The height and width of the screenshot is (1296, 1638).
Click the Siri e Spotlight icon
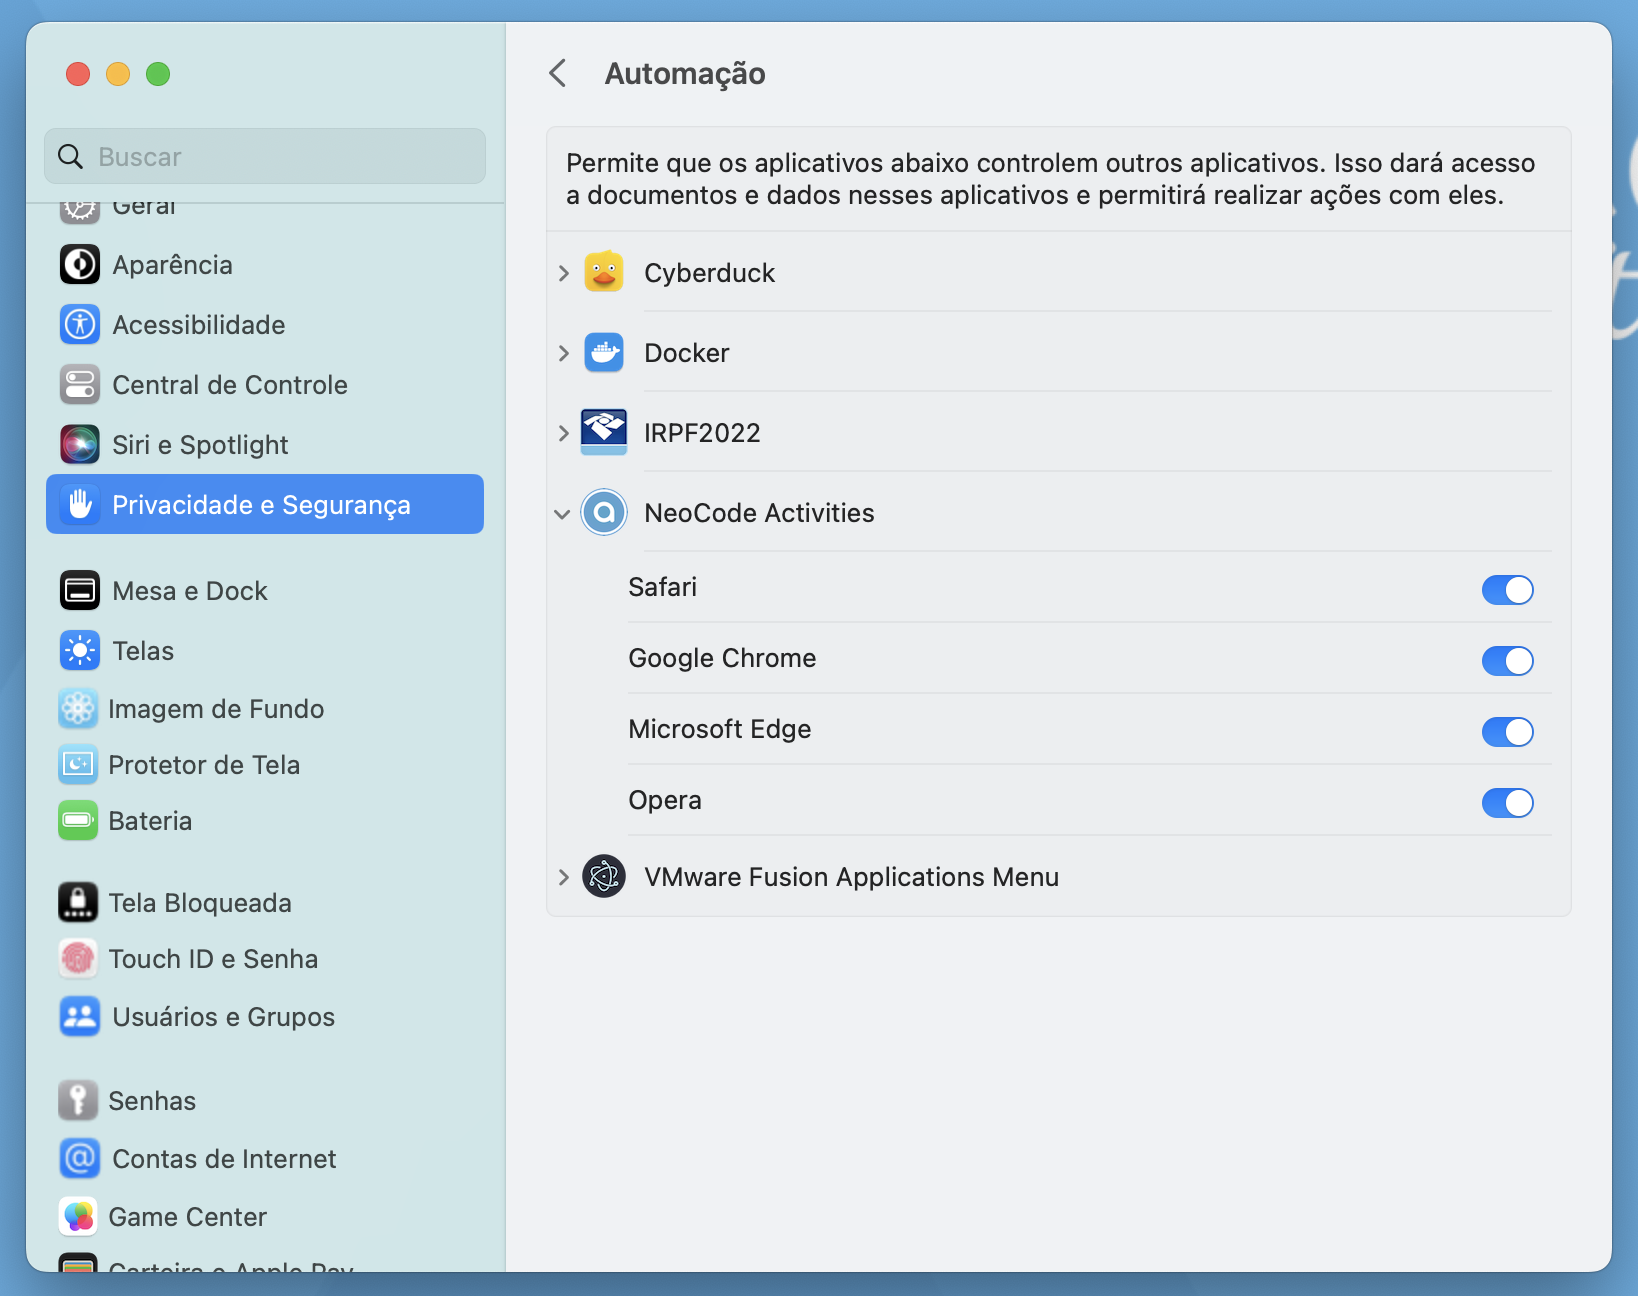(x=80, y=445)
